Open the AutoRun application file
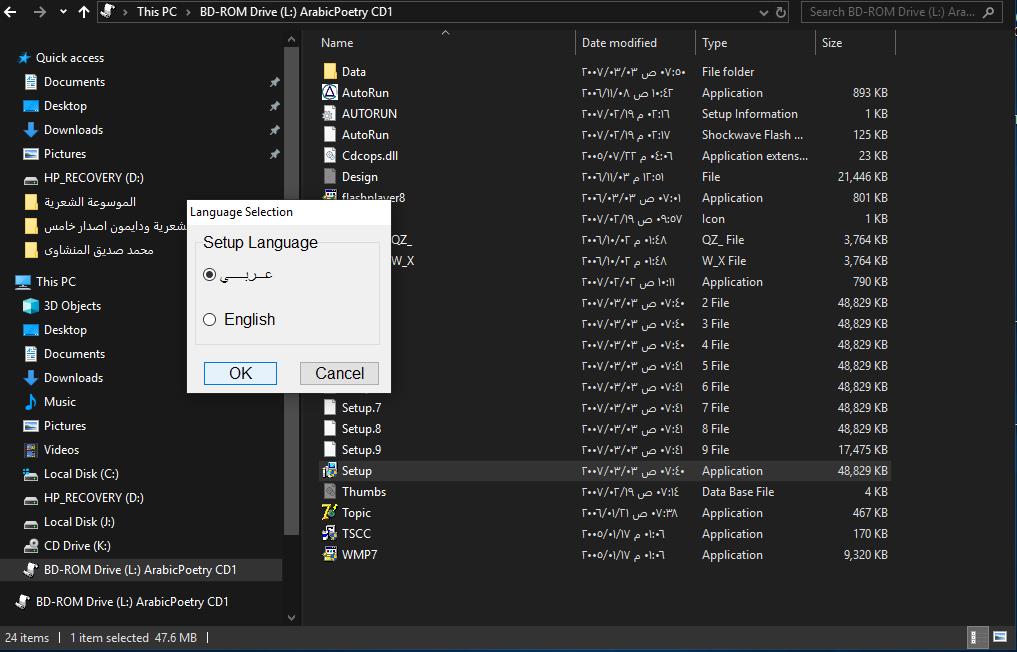 (365, 93)
